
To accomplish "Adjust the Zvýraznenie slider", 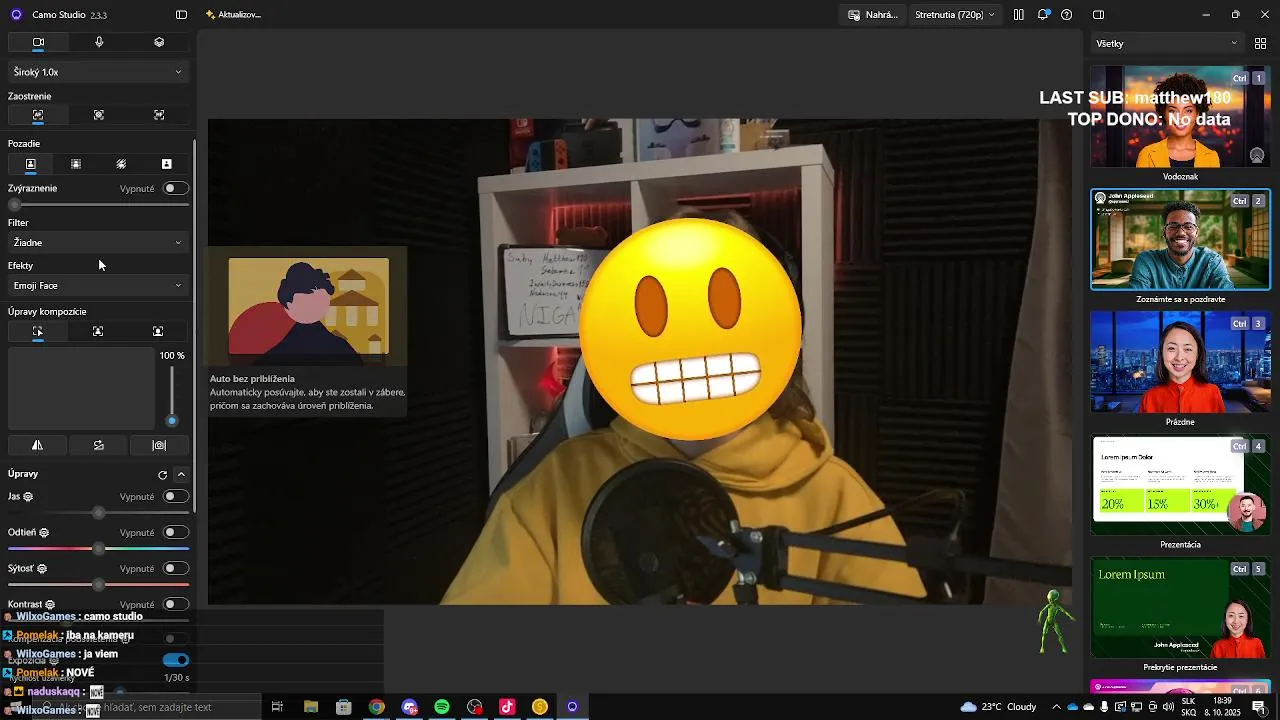I will coord(98,205).
